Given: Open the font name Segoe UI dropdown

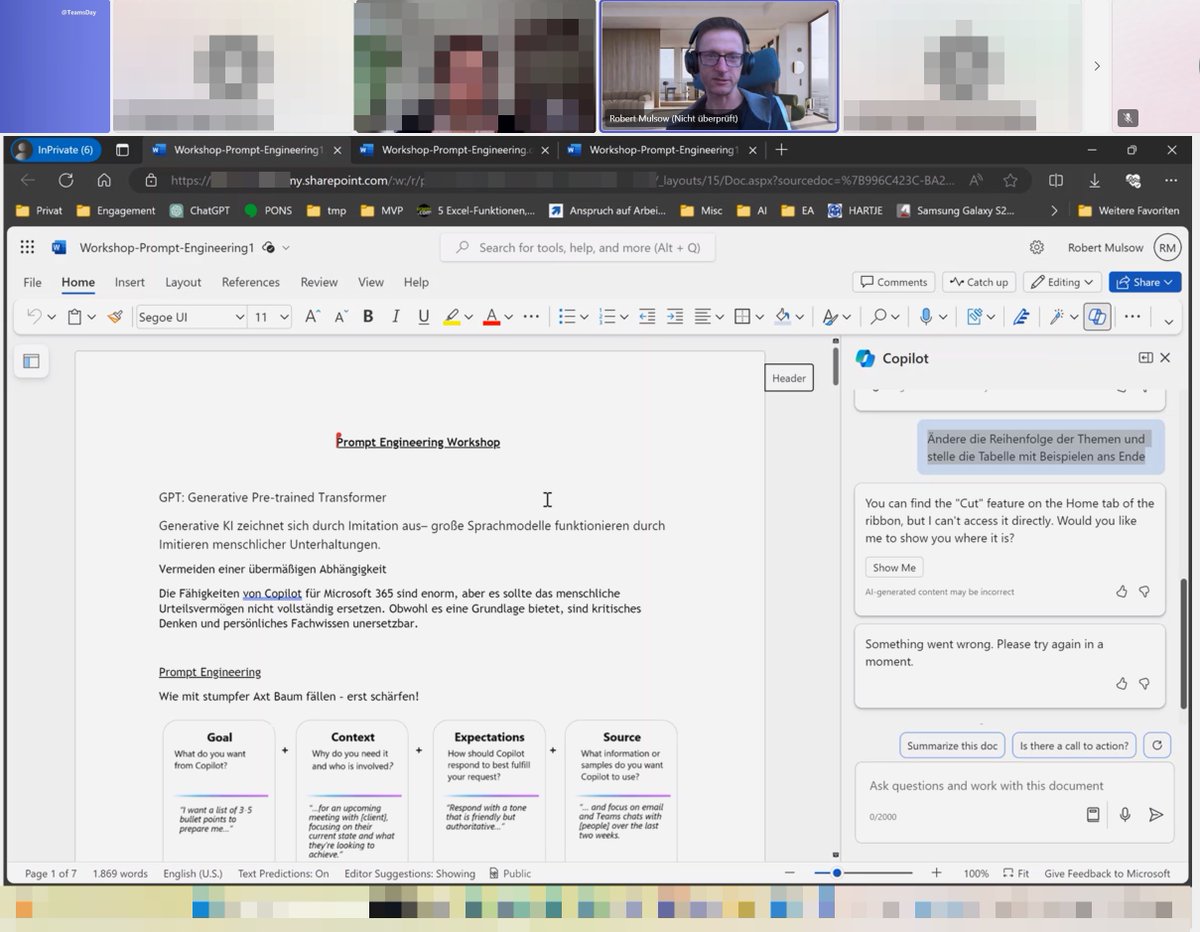Looking at the screenshot, I should tap(239, 317).
